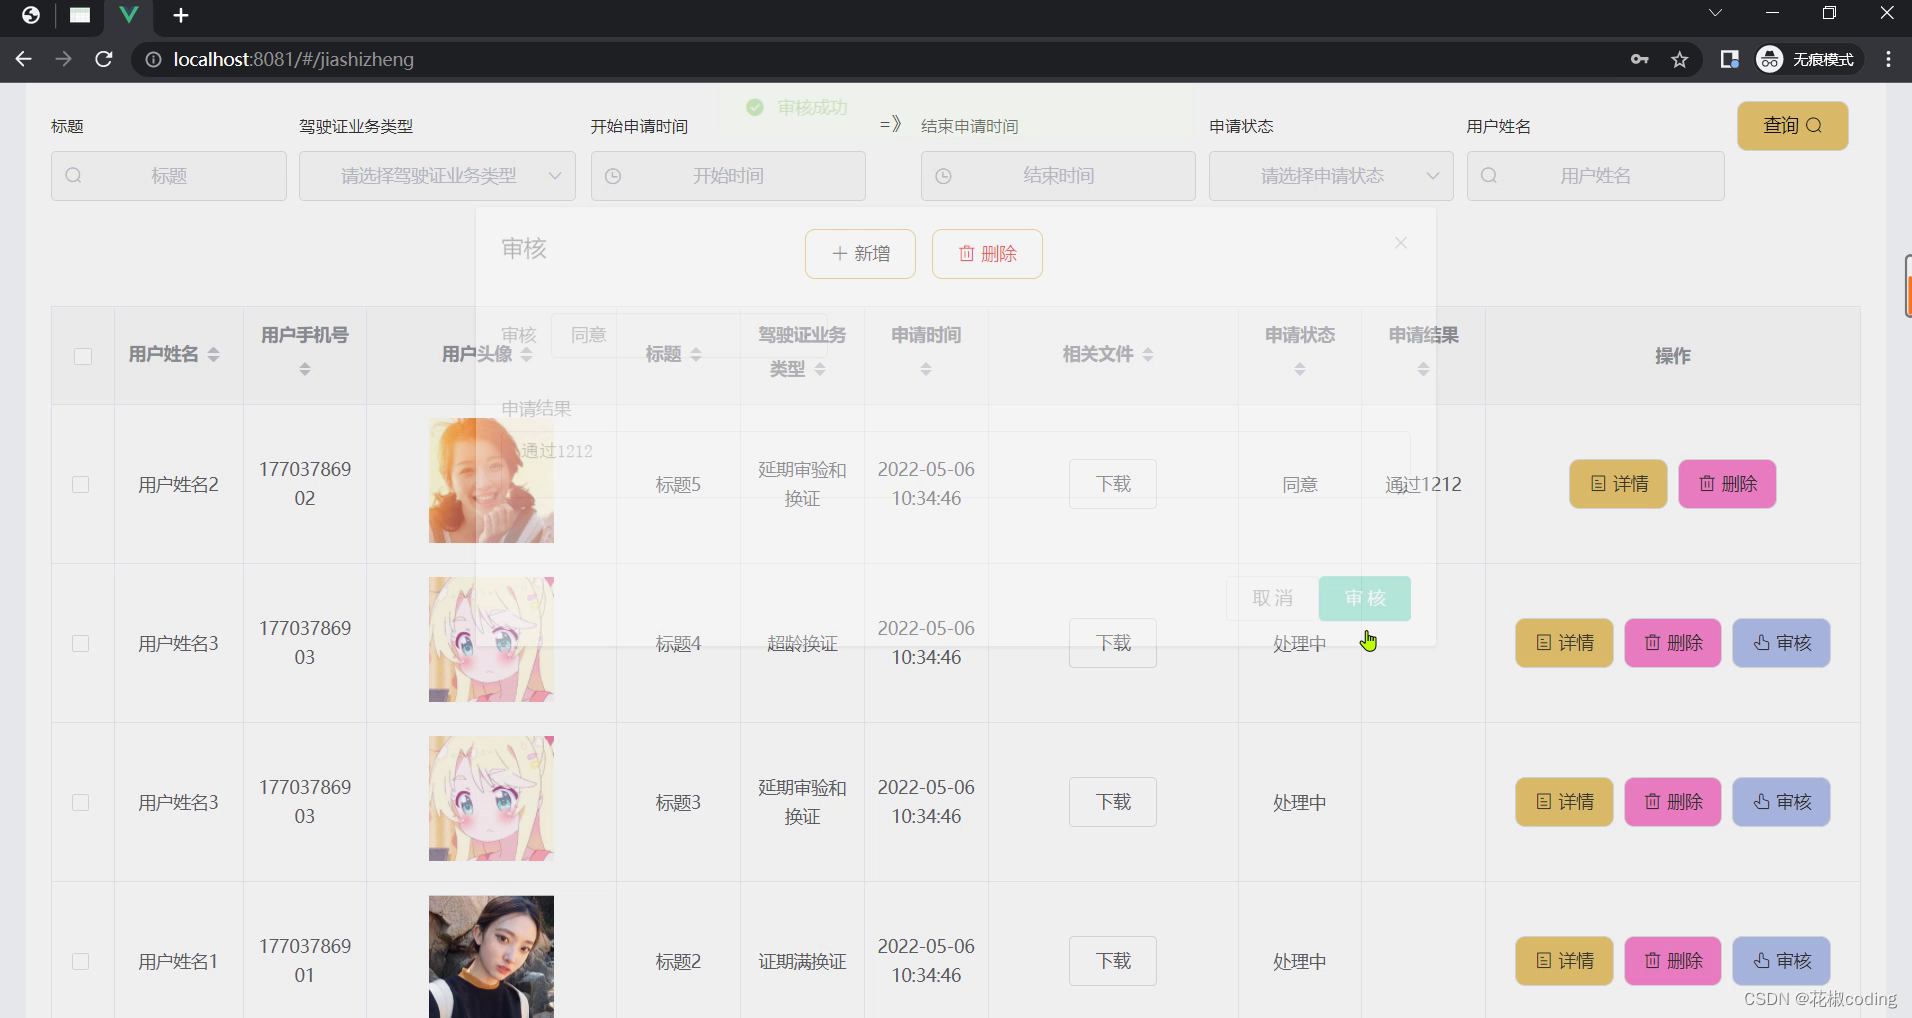
Task: Switch to the Vue logo tab
Action: coord(128,15)
